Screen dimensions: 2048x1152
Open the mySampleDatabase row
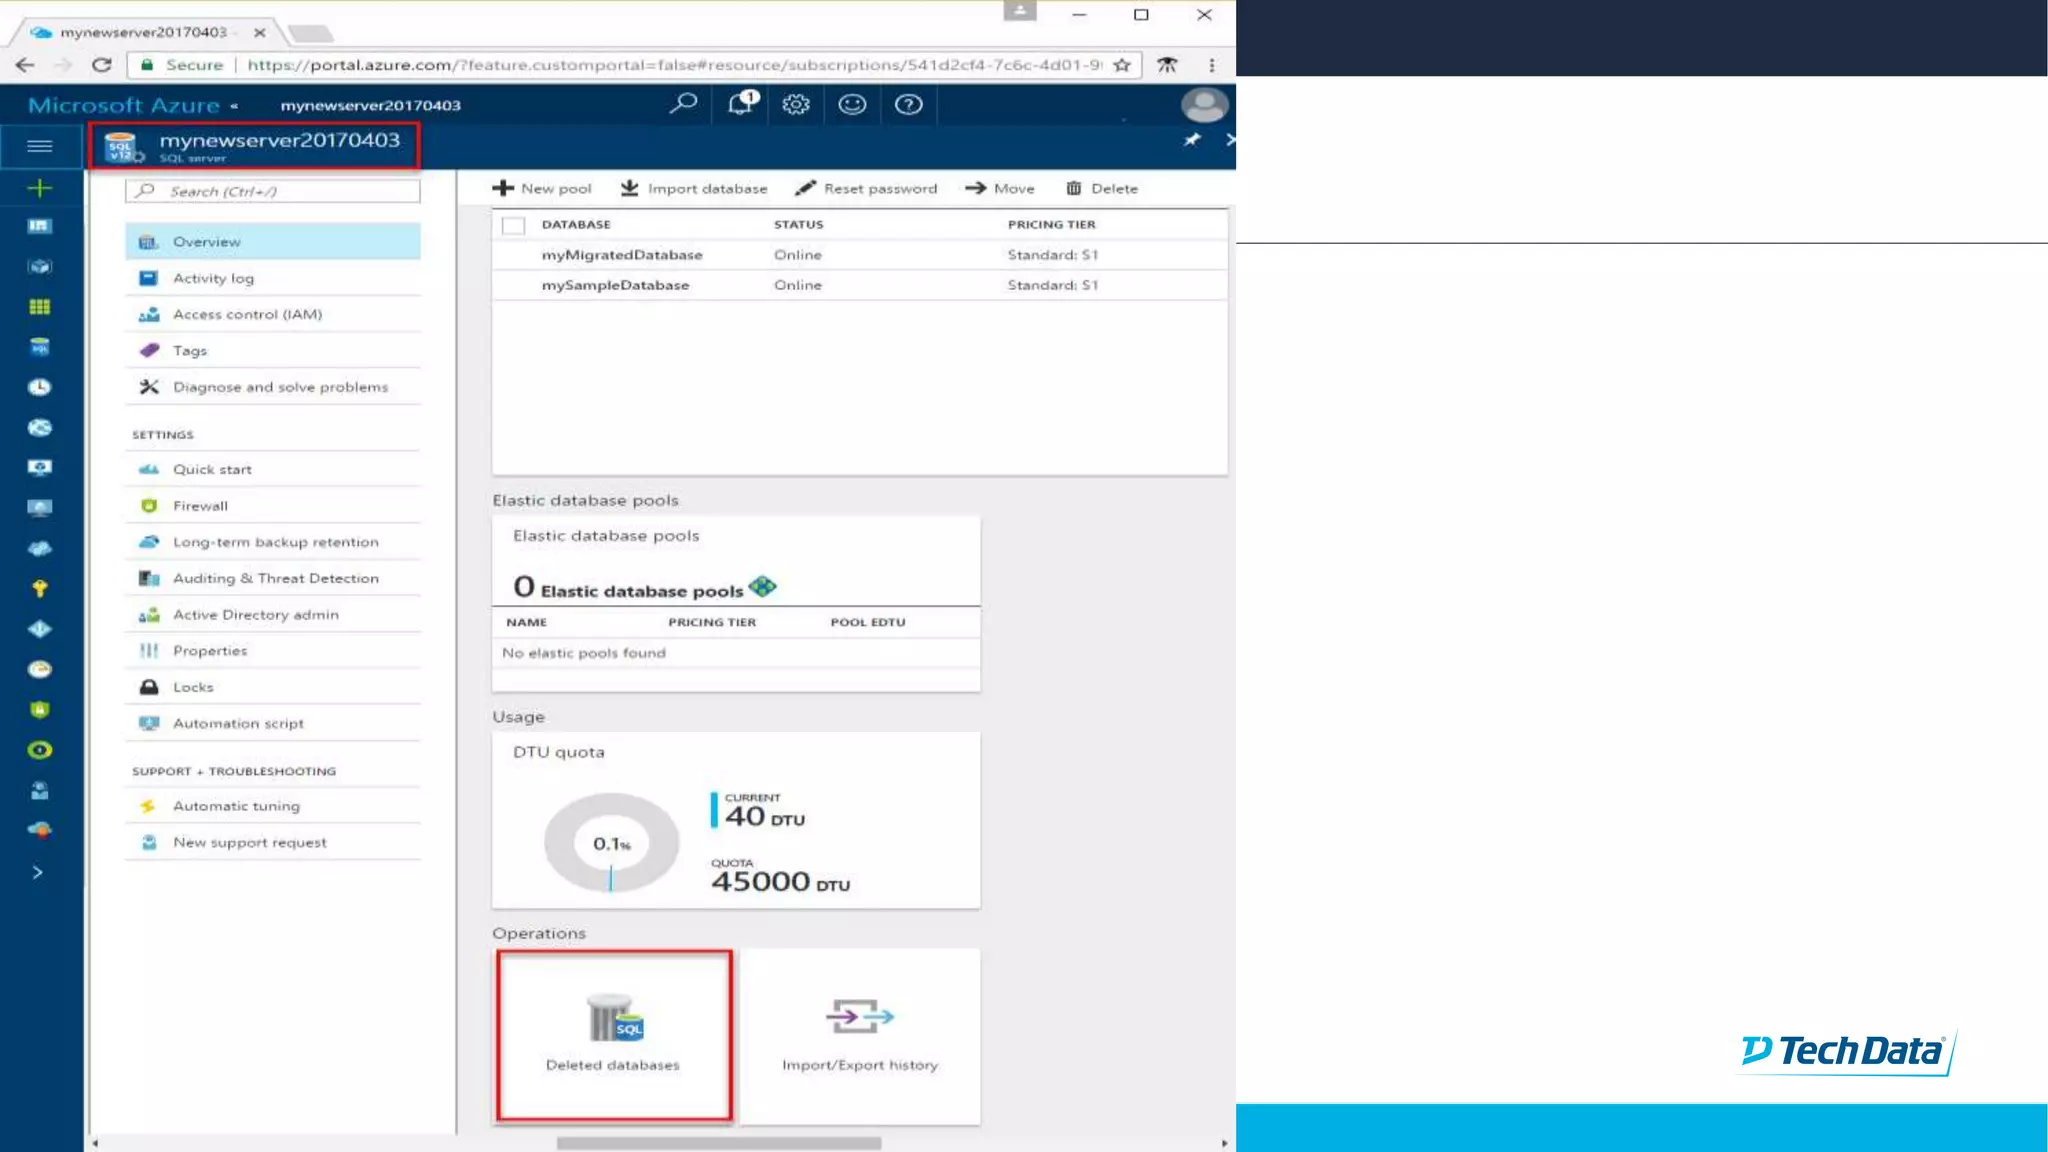pos(859,285)
